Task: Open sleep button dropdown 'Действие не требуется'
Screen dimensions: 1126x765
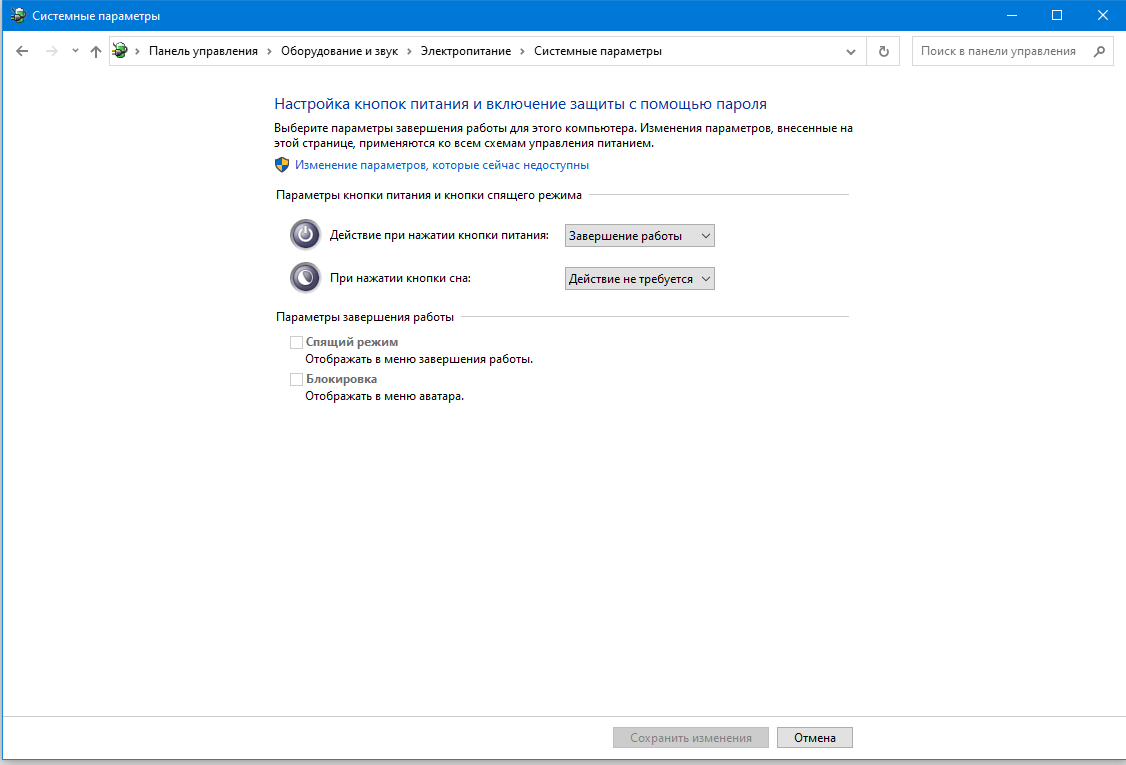Action: 639,279
